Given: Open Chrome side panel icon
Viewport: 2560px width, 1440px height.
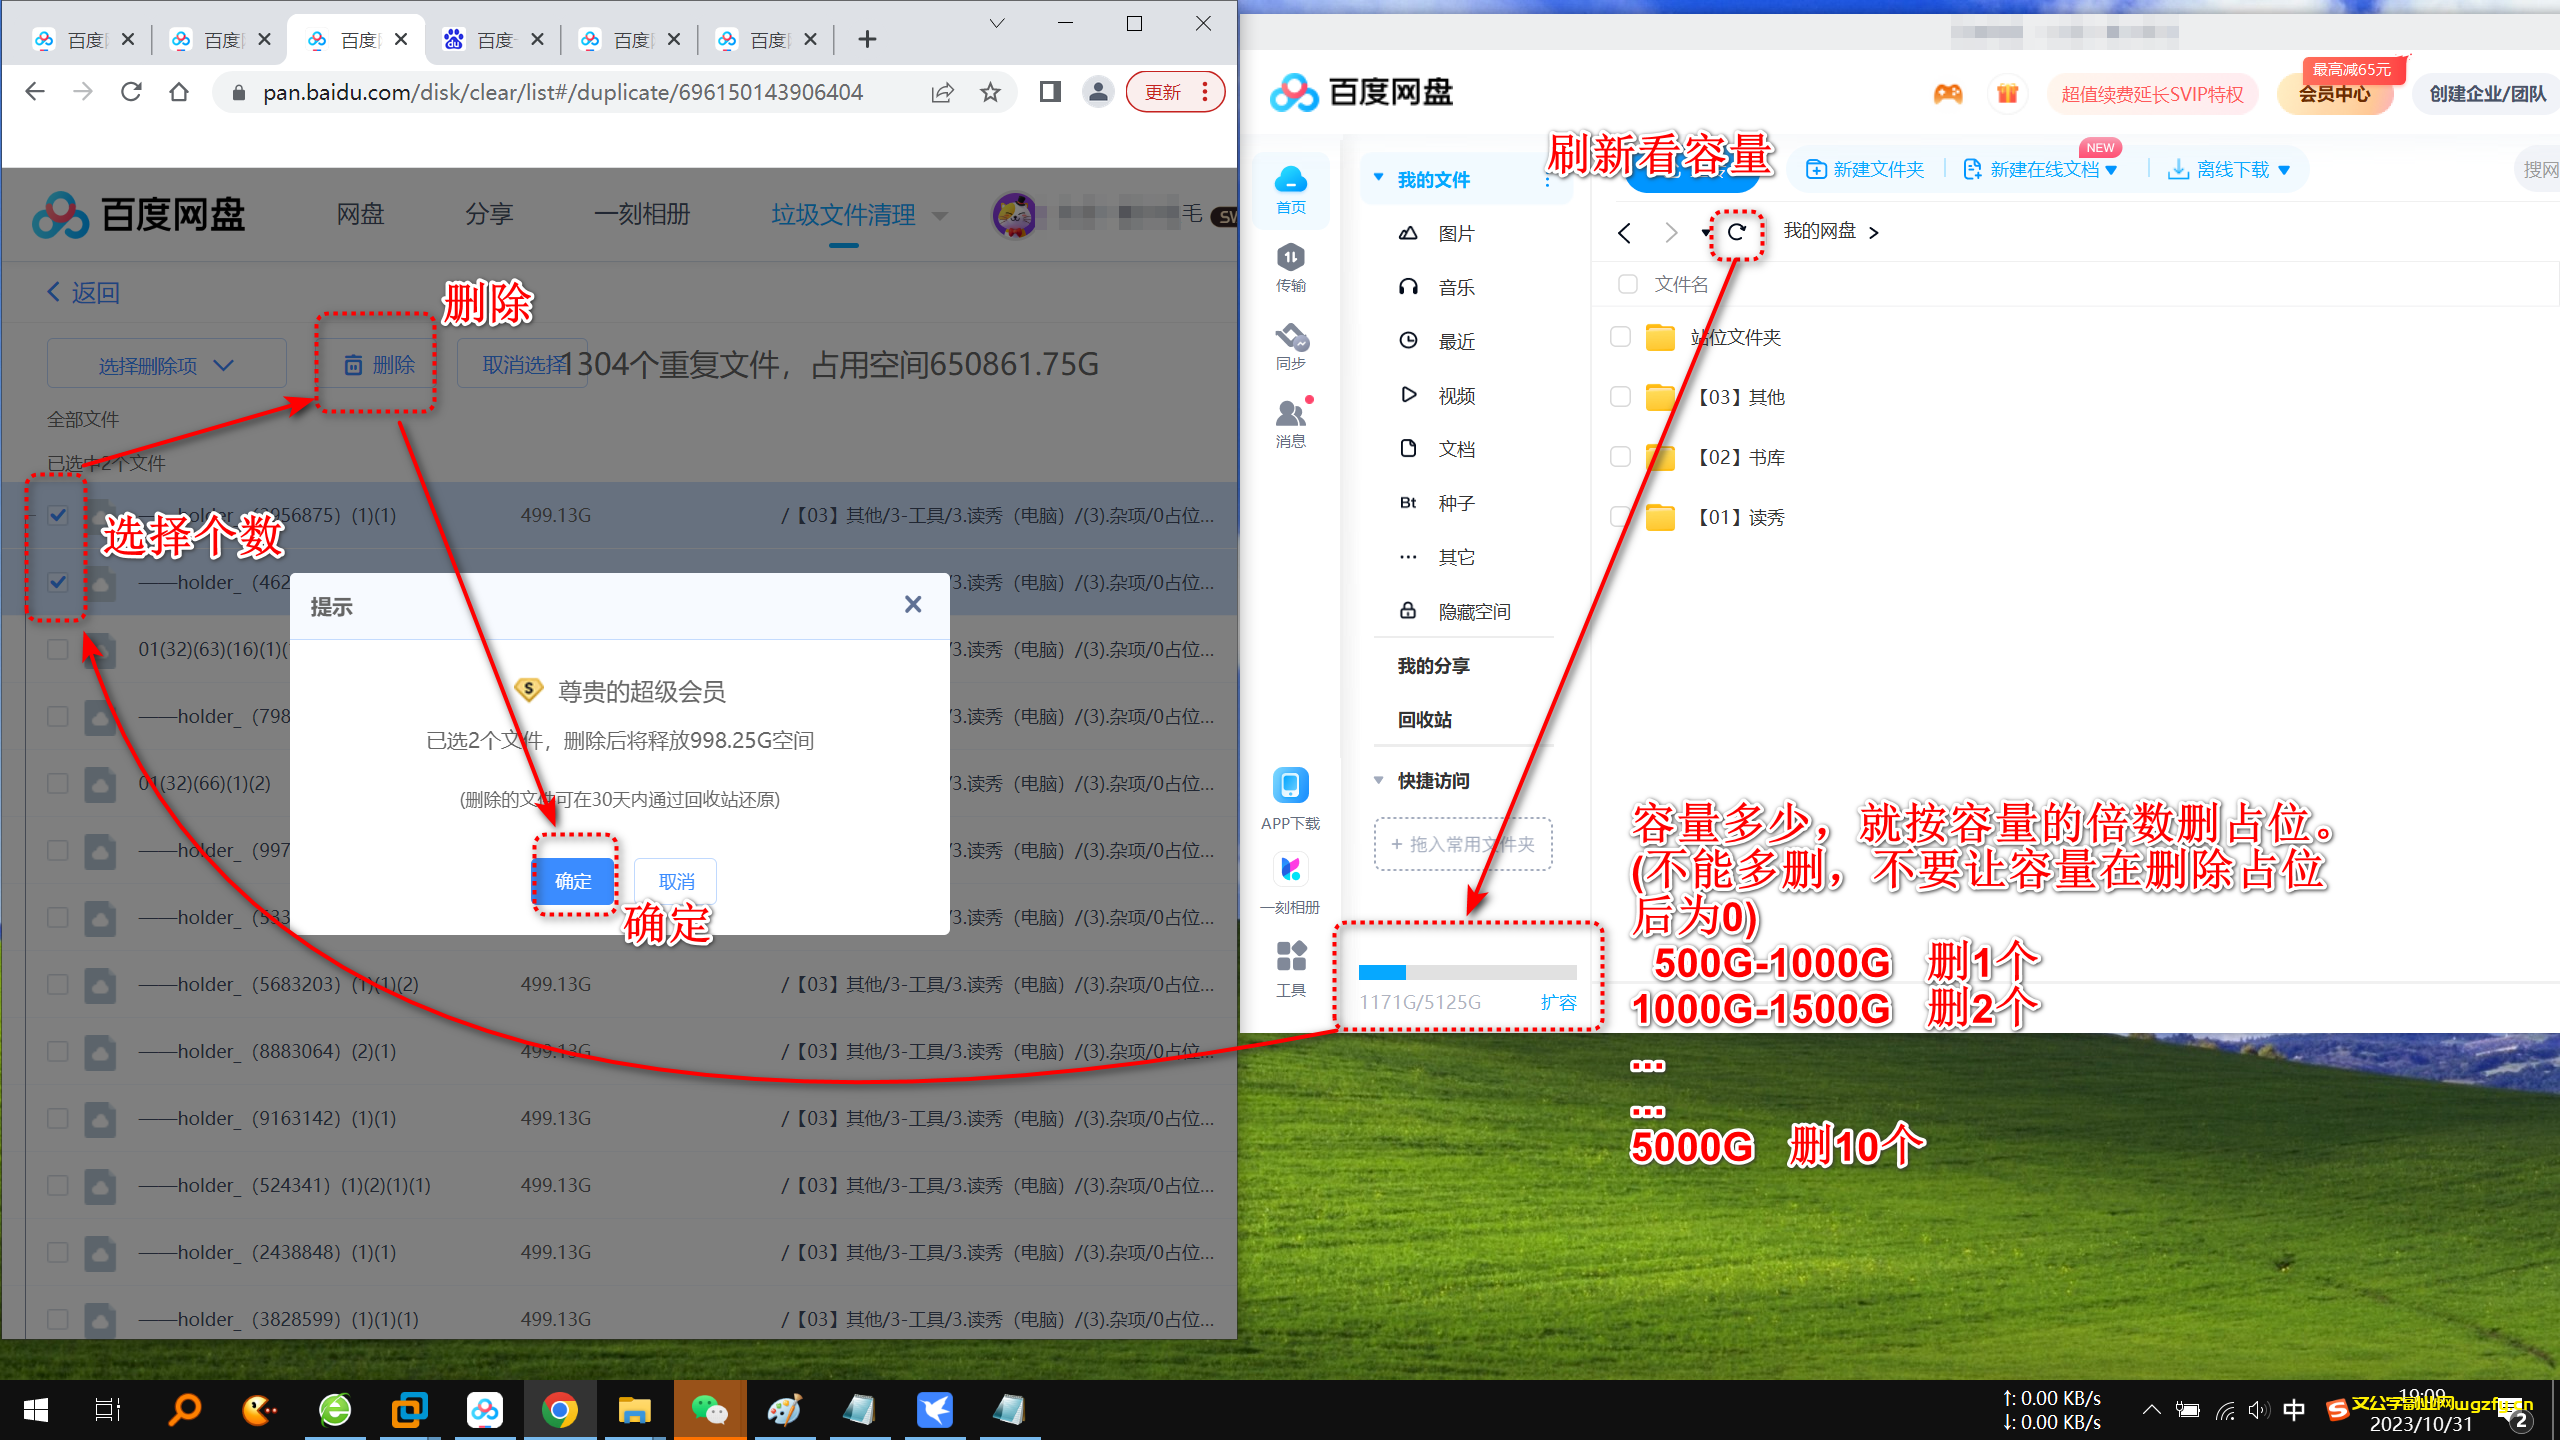Looking at the screenshot, I should coord(1050,92).
